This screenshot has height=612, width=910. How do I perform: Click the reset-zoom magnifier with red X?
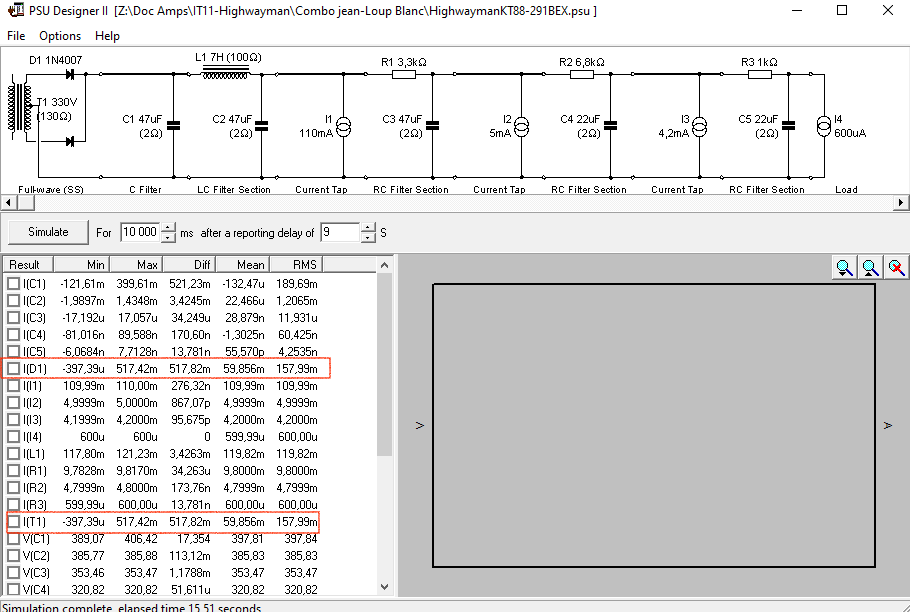[897, 267]
